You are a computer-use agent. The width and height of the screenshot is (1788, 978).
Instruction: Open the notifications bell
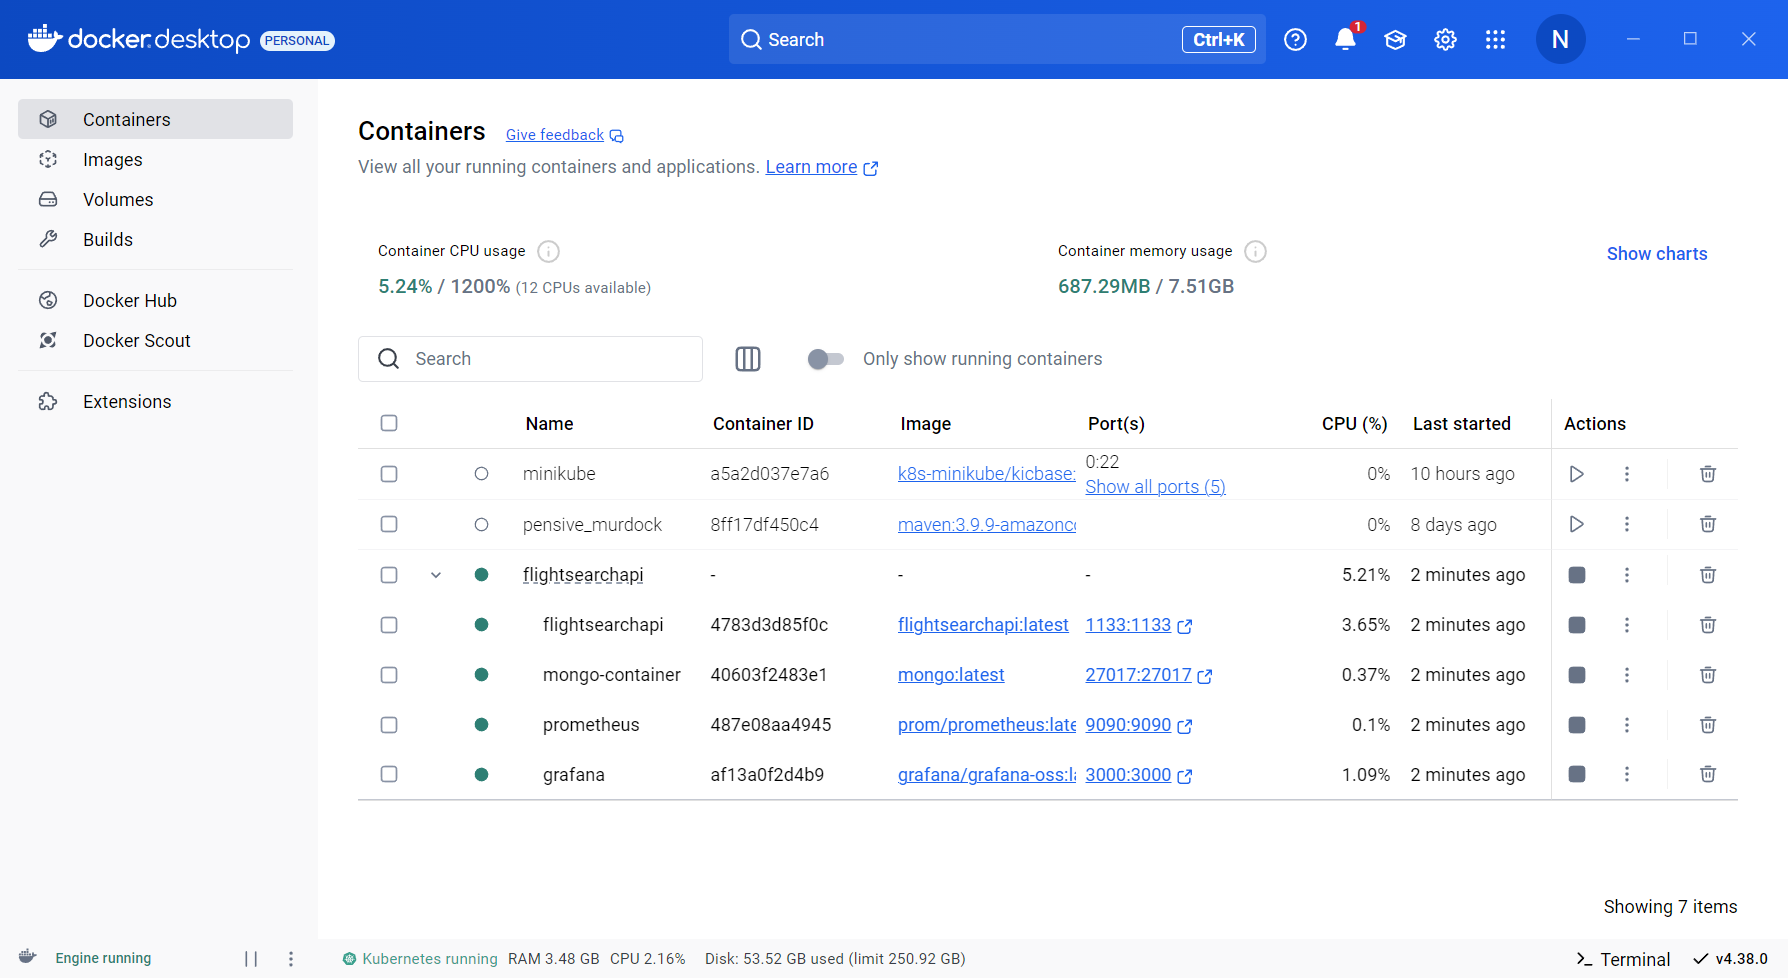(1345, 40)
